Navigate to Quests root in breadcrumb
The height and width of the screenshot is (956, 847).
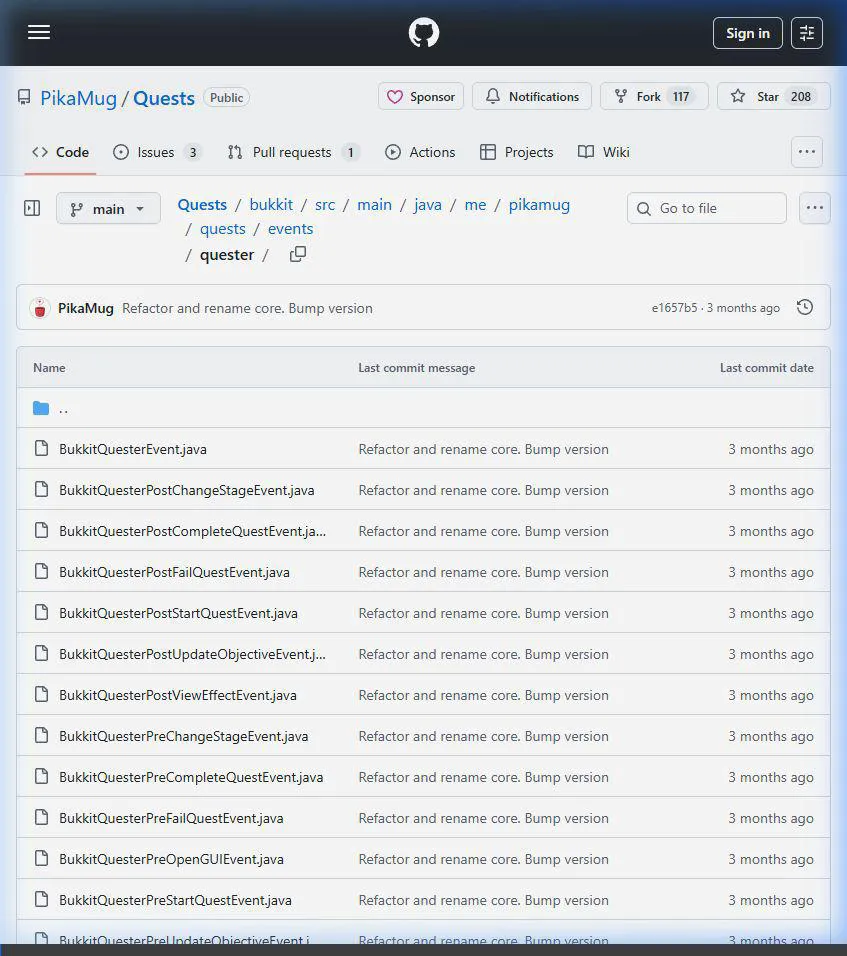click(202, 205)
